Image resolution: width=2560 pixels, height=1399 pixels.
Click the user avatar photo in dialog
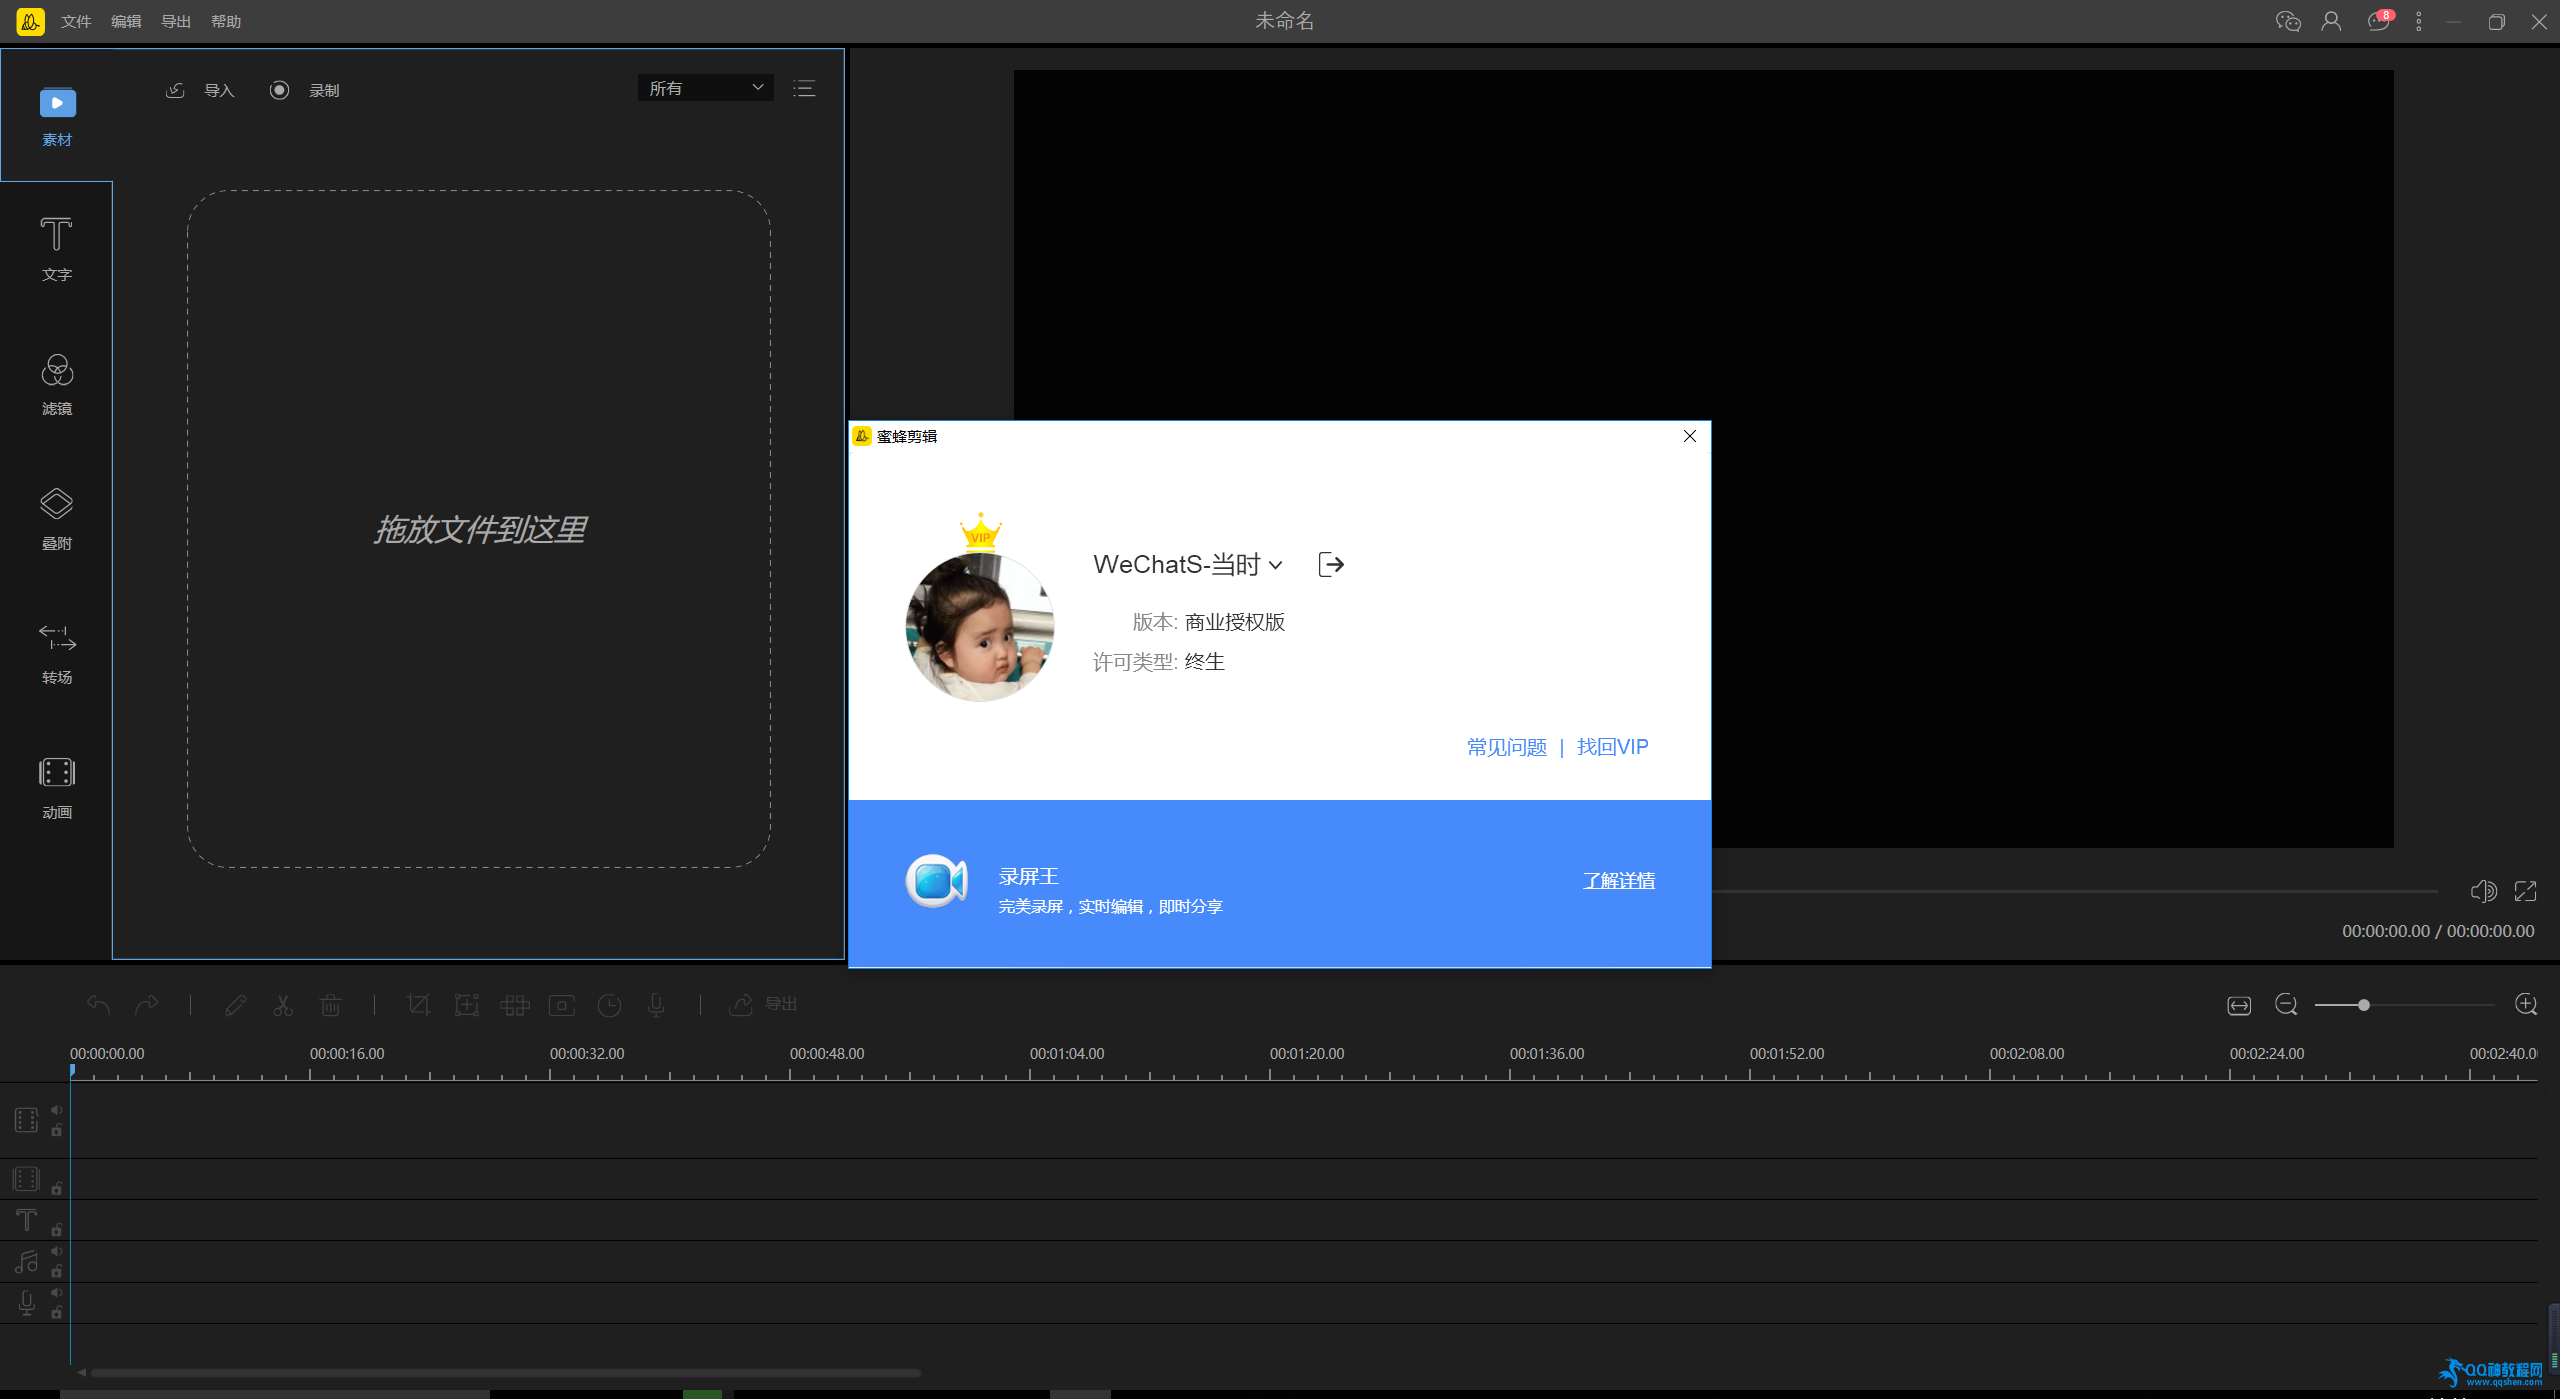980,627
